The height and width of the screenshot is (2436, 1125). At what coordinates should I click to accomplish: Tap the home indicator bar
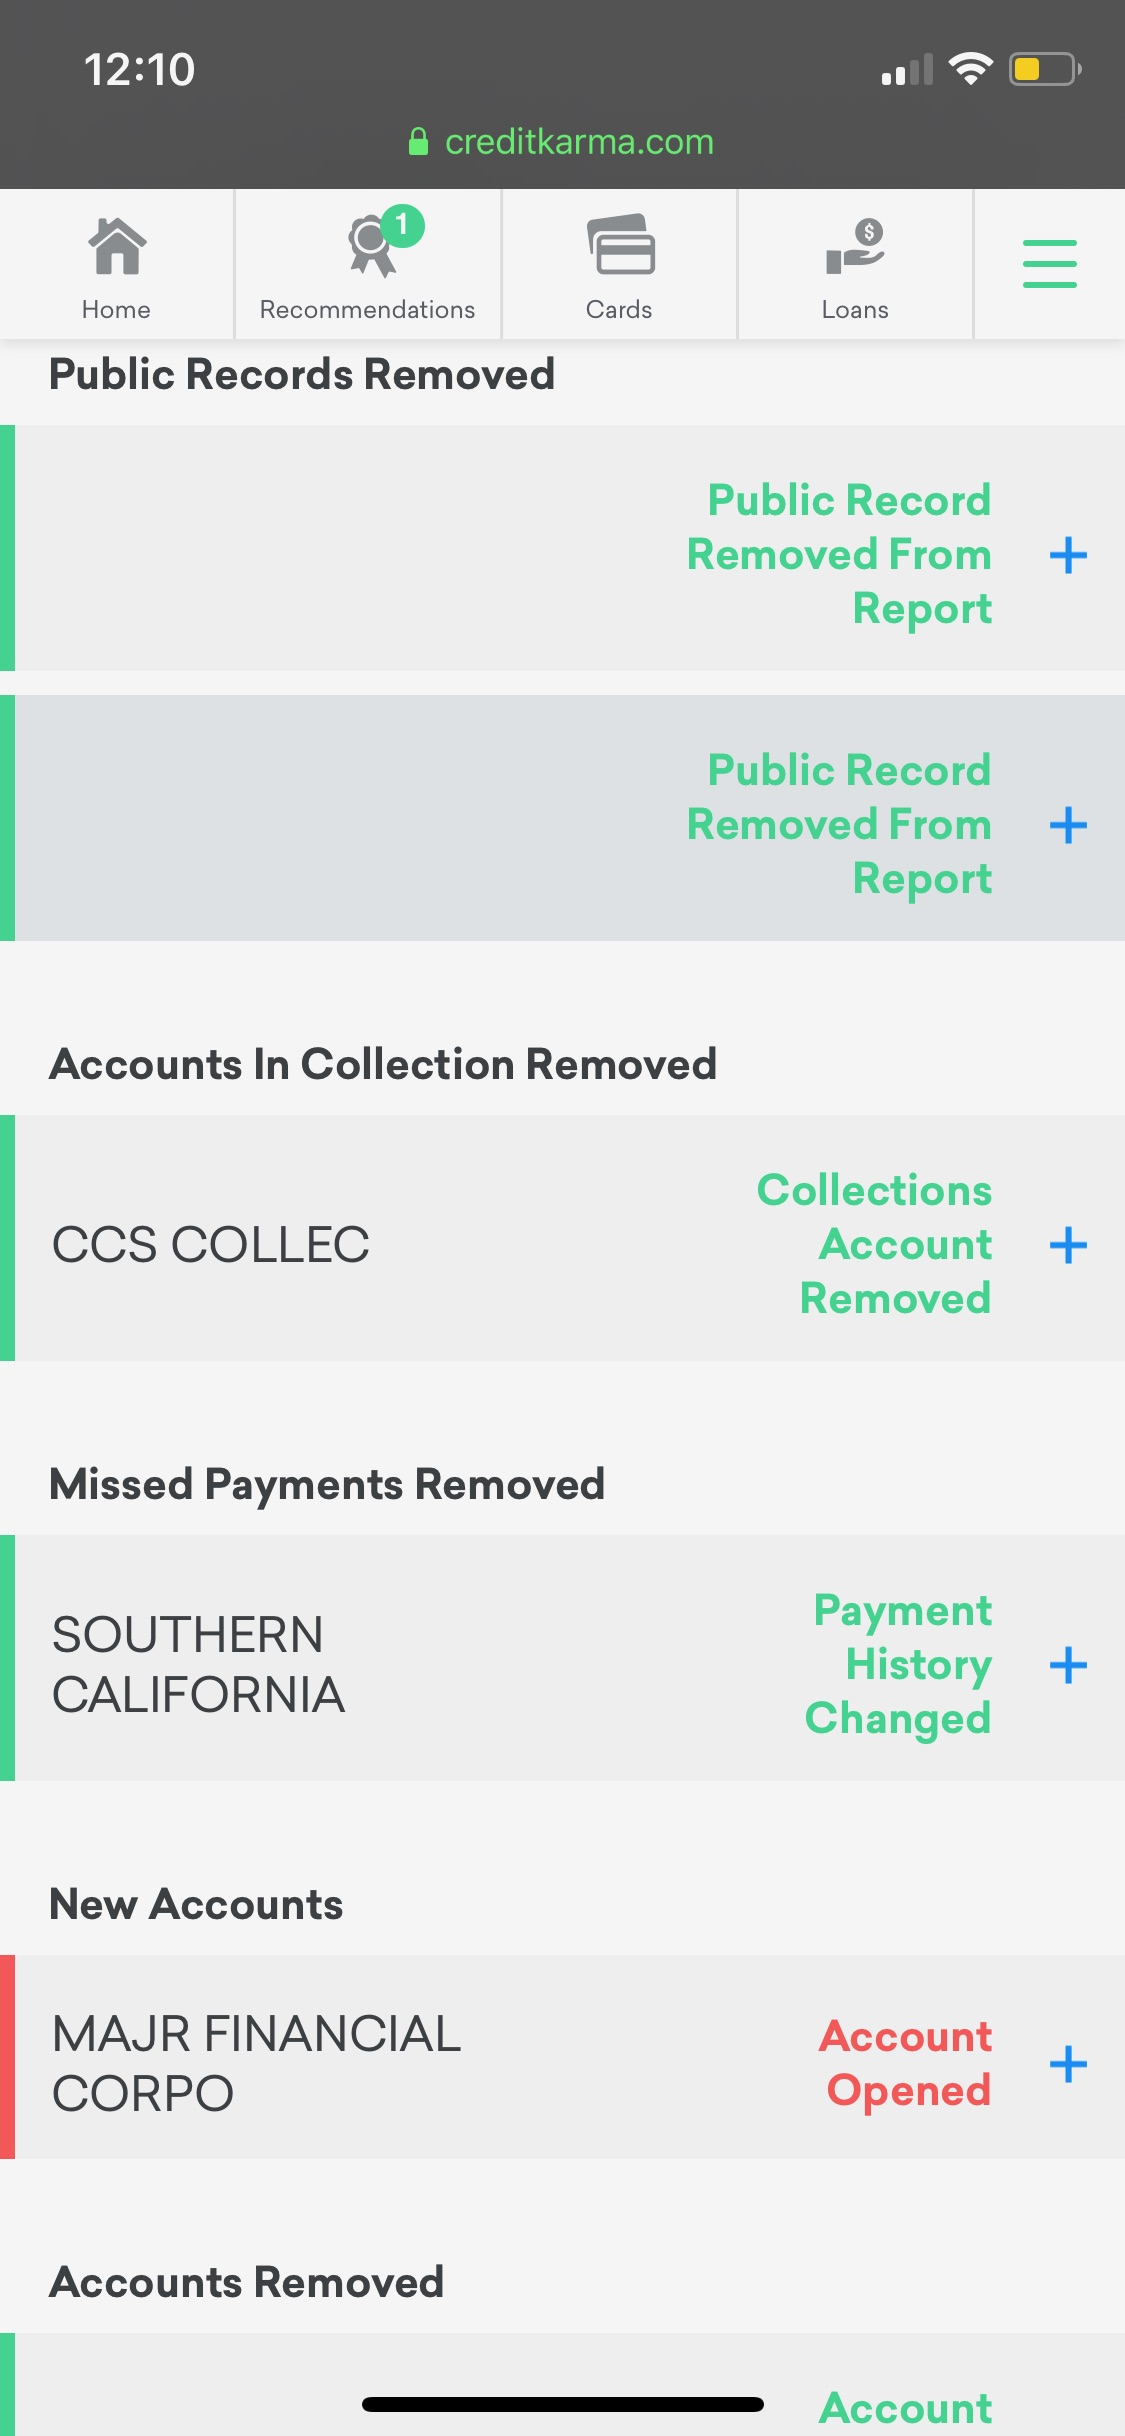tap(562, 2404)
